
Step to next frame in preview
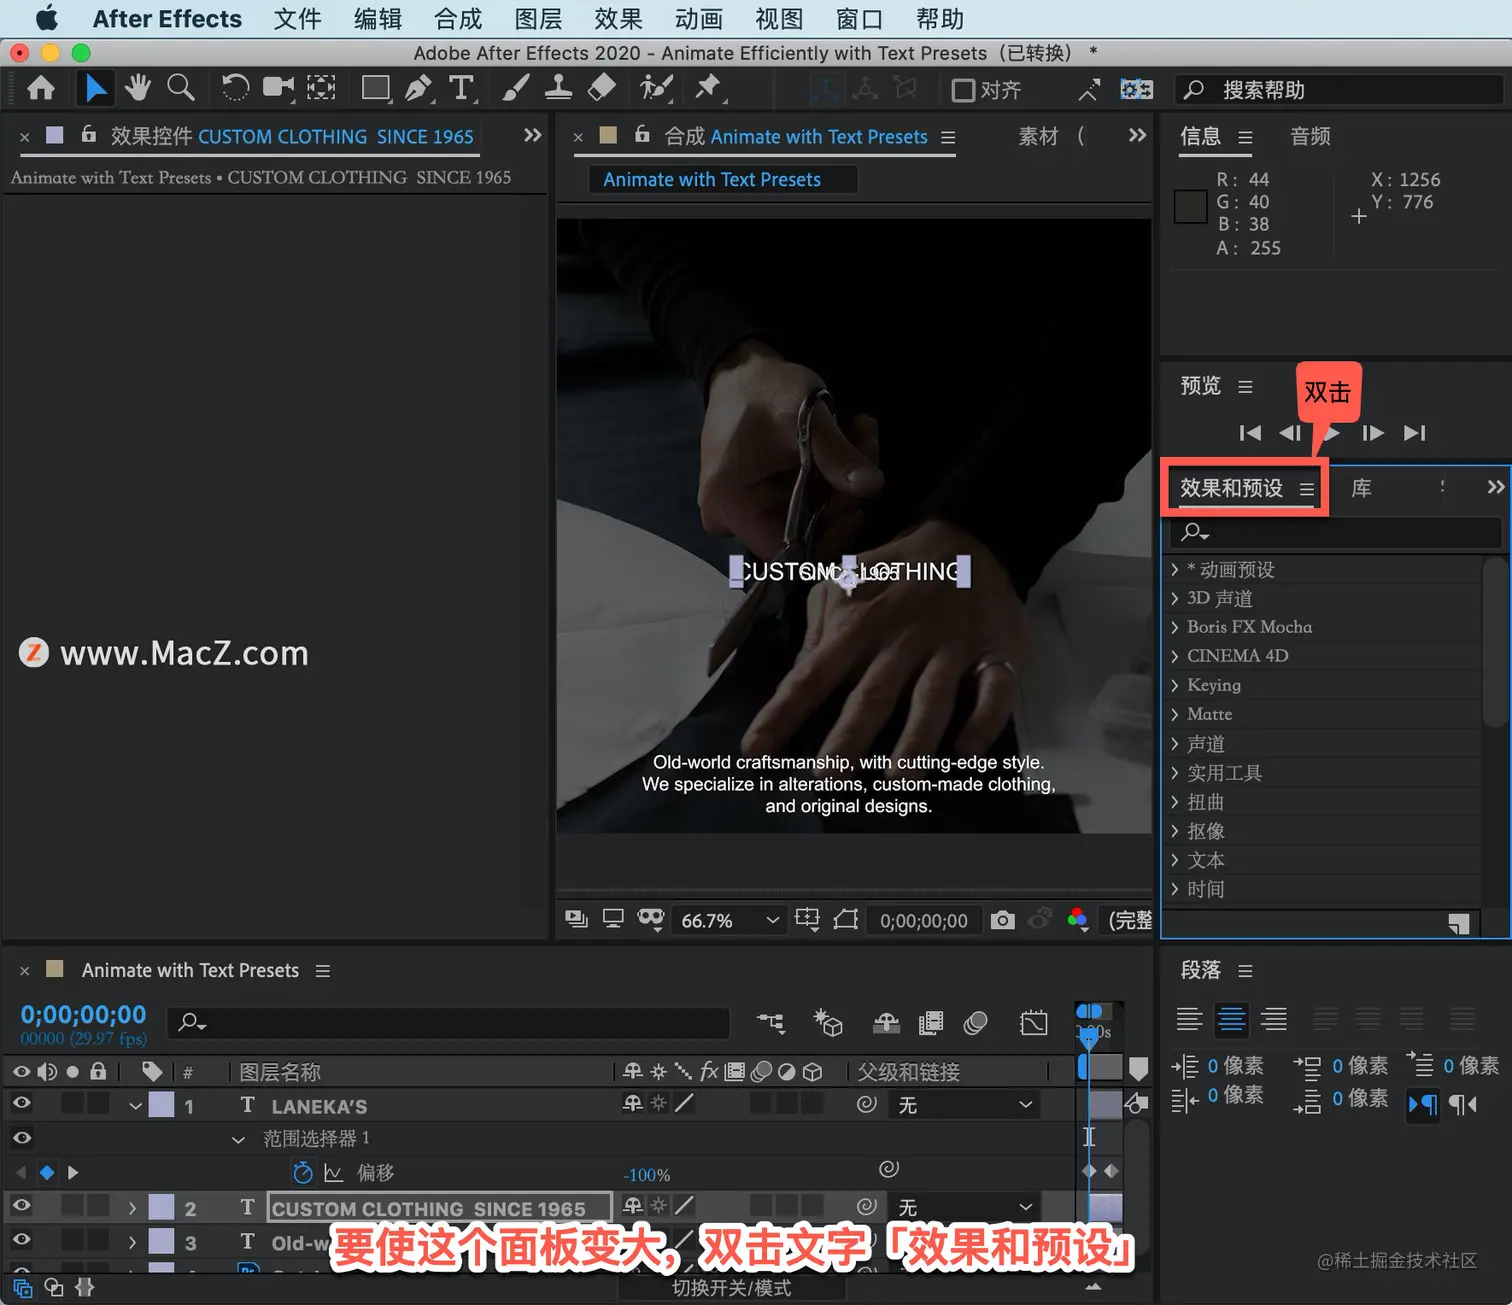[x=1373, y=433]
